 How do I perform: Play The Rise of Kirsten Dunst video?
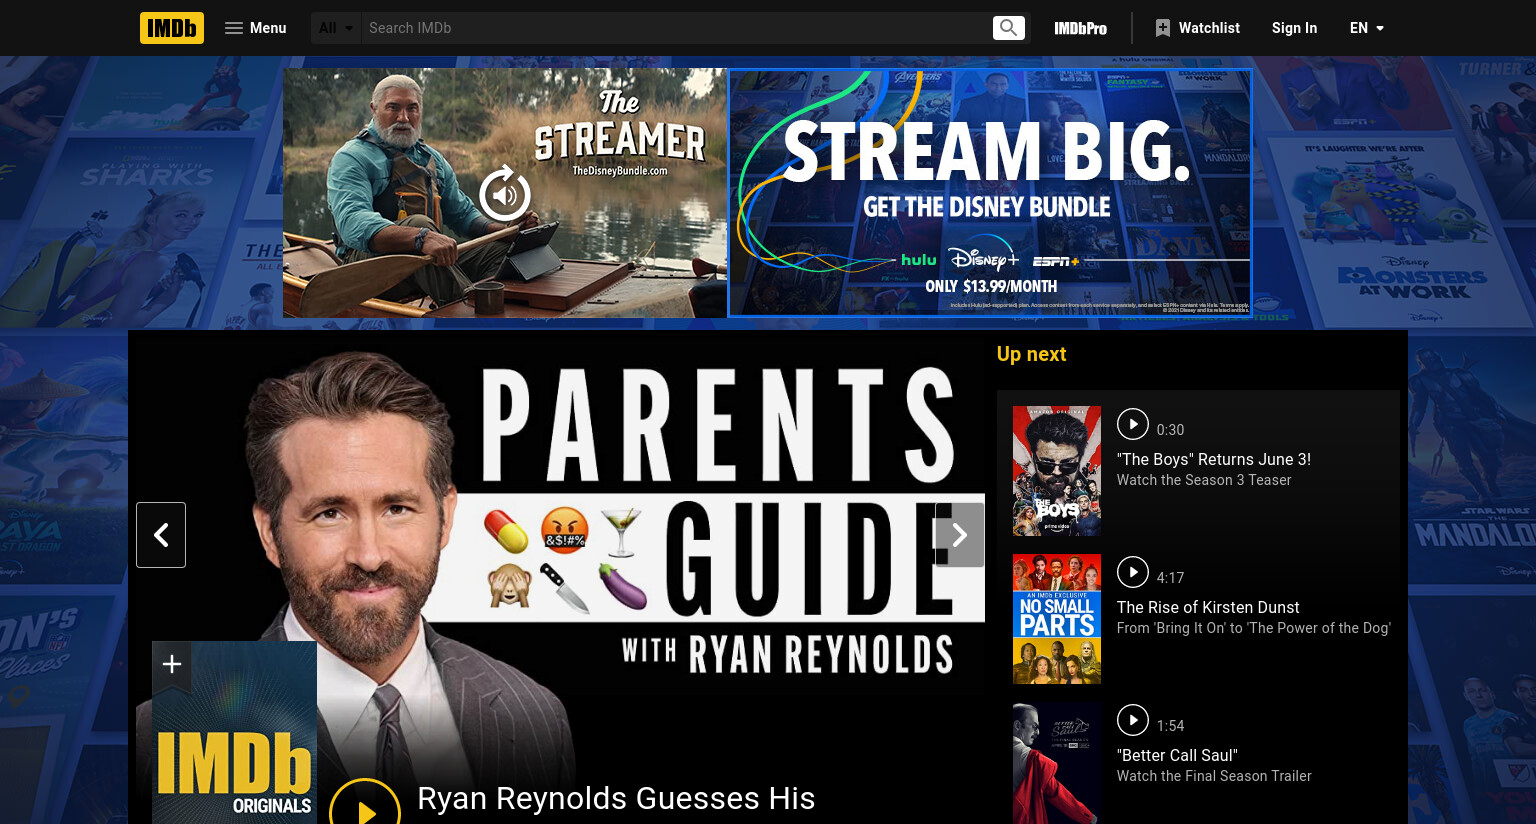coord(1133,572)
